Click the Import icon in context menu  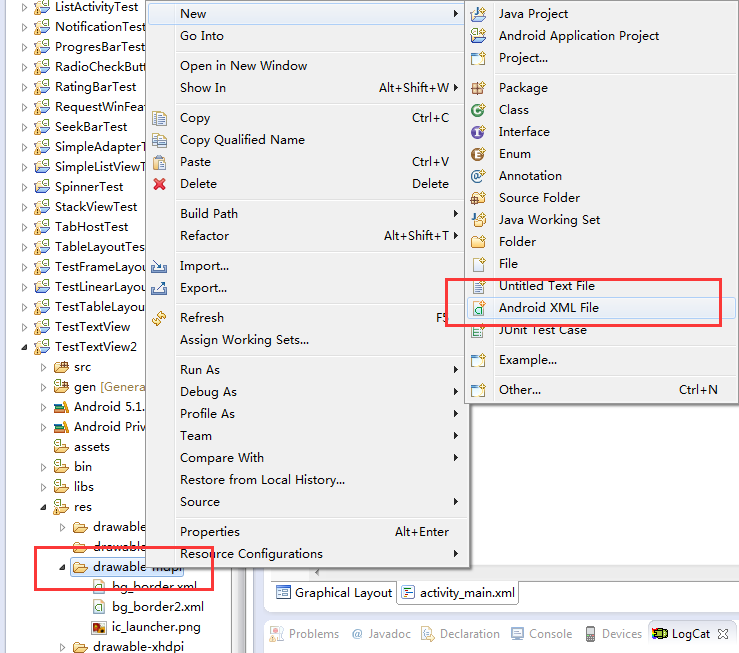159,267
